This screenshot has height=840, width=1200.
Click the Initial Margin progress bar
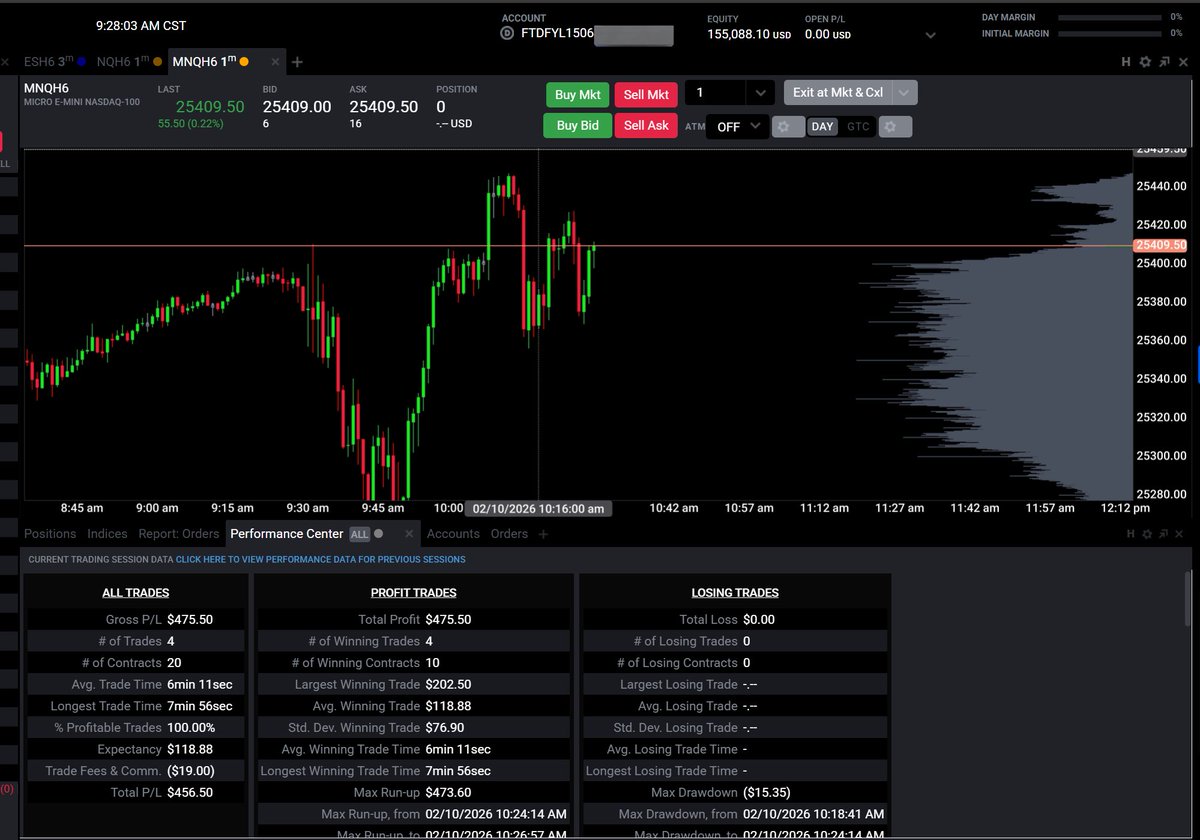(x=1110, y=34)
